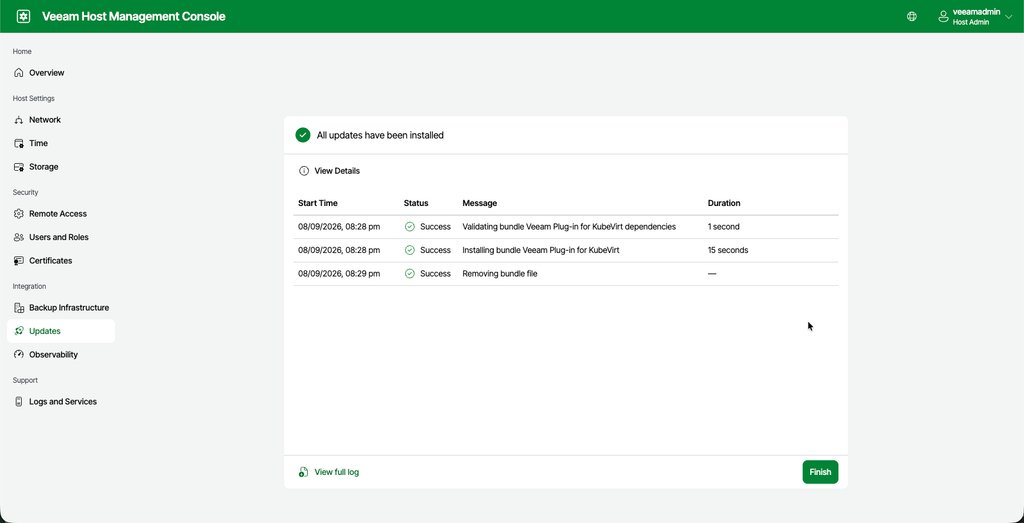The width and height of the screenshot is (1024, 523).
Task: Select 'Installing bundle Veeam Plug-in for KubeVirt' message
Action: pos(541,250)
